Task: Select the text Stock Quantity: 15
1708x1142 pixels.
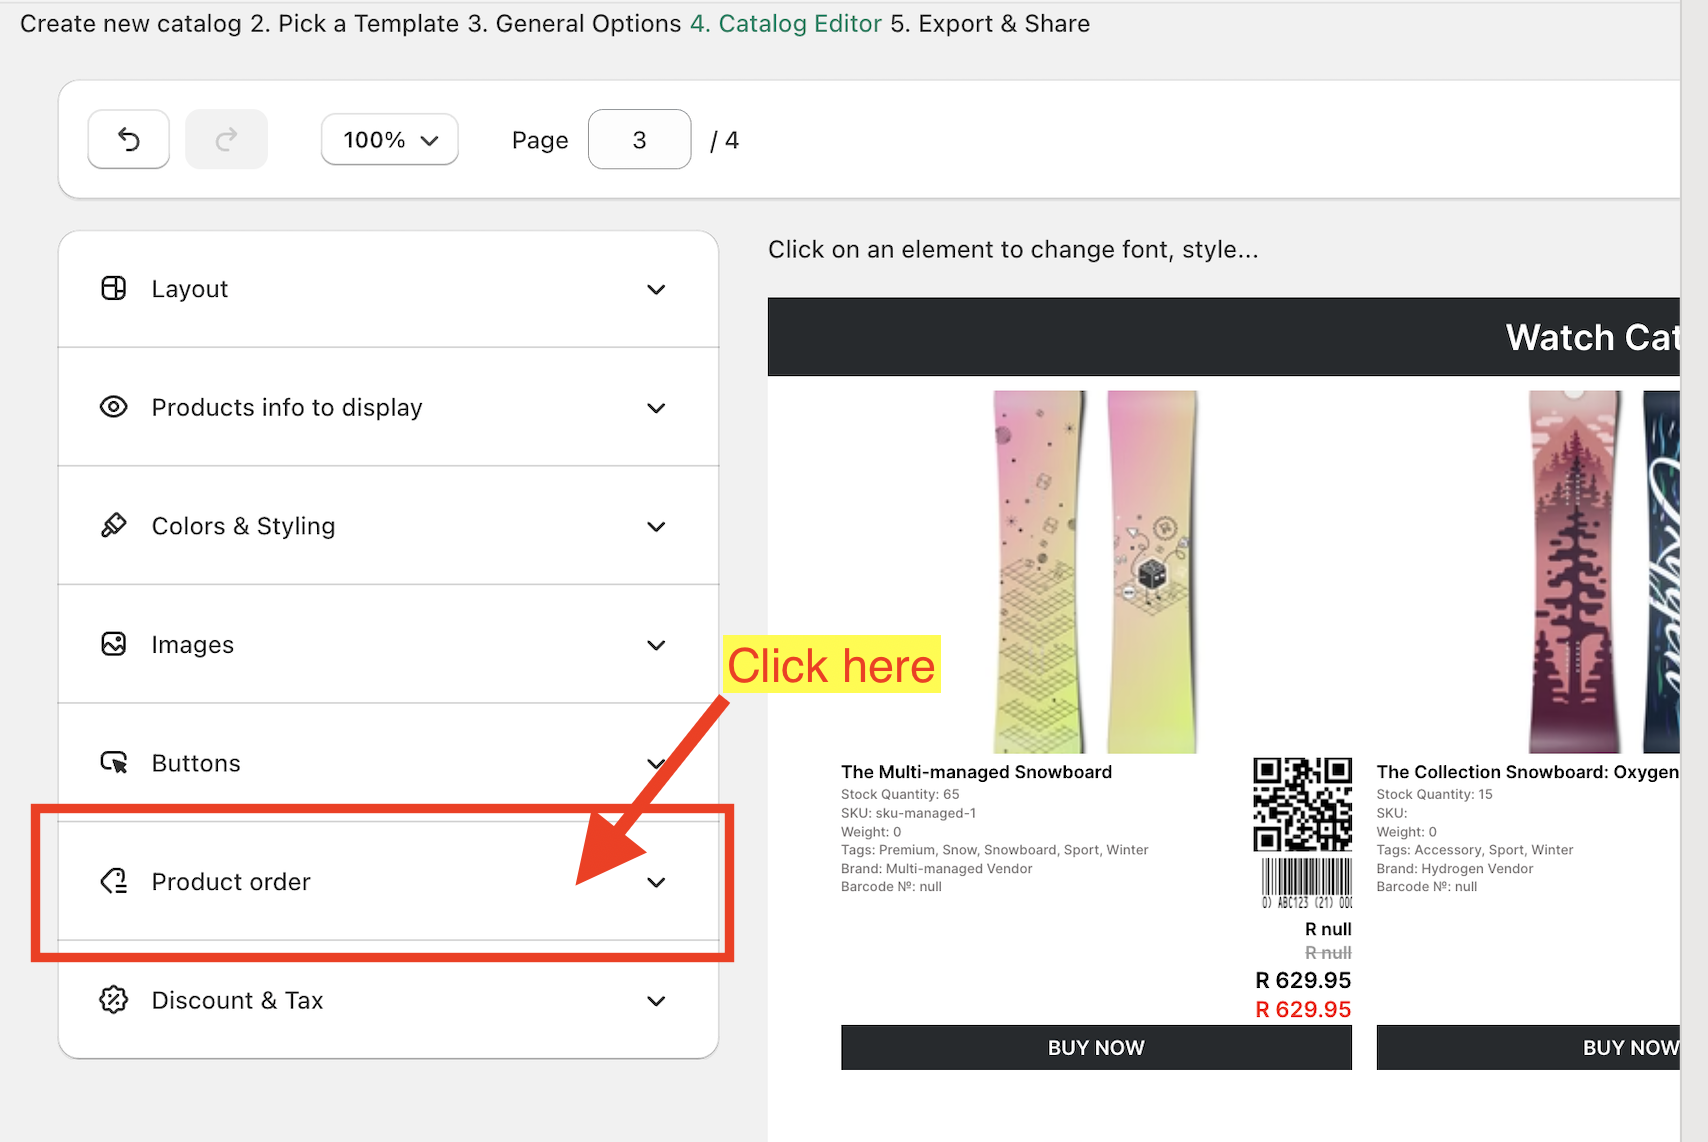Action: (1435, 795)
